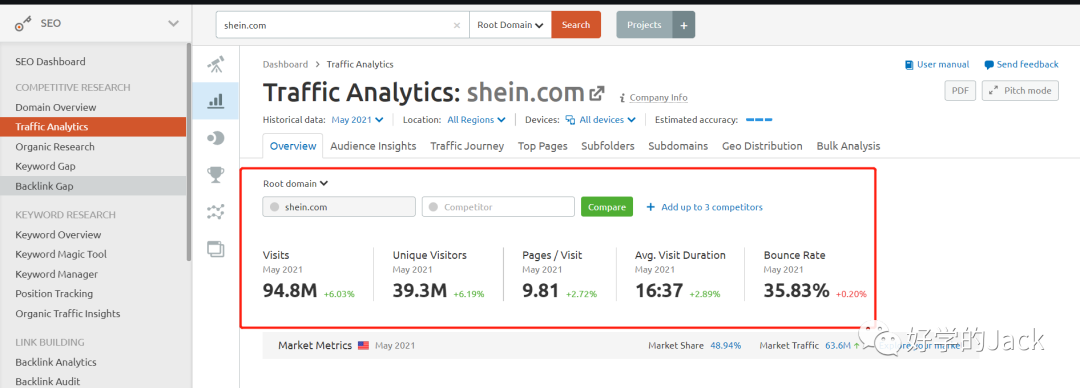
Task: Click the orange Search button
Action: [x=576, y=25]
